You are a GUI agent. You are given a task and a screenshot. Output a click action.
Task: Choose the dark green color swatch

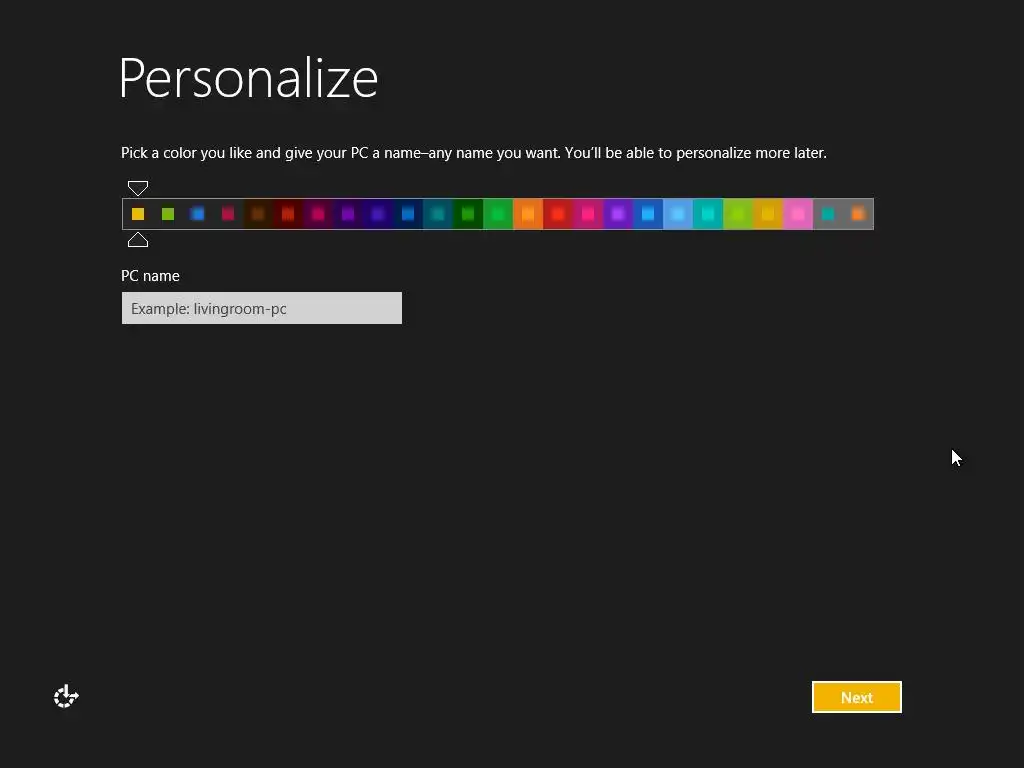468,214
